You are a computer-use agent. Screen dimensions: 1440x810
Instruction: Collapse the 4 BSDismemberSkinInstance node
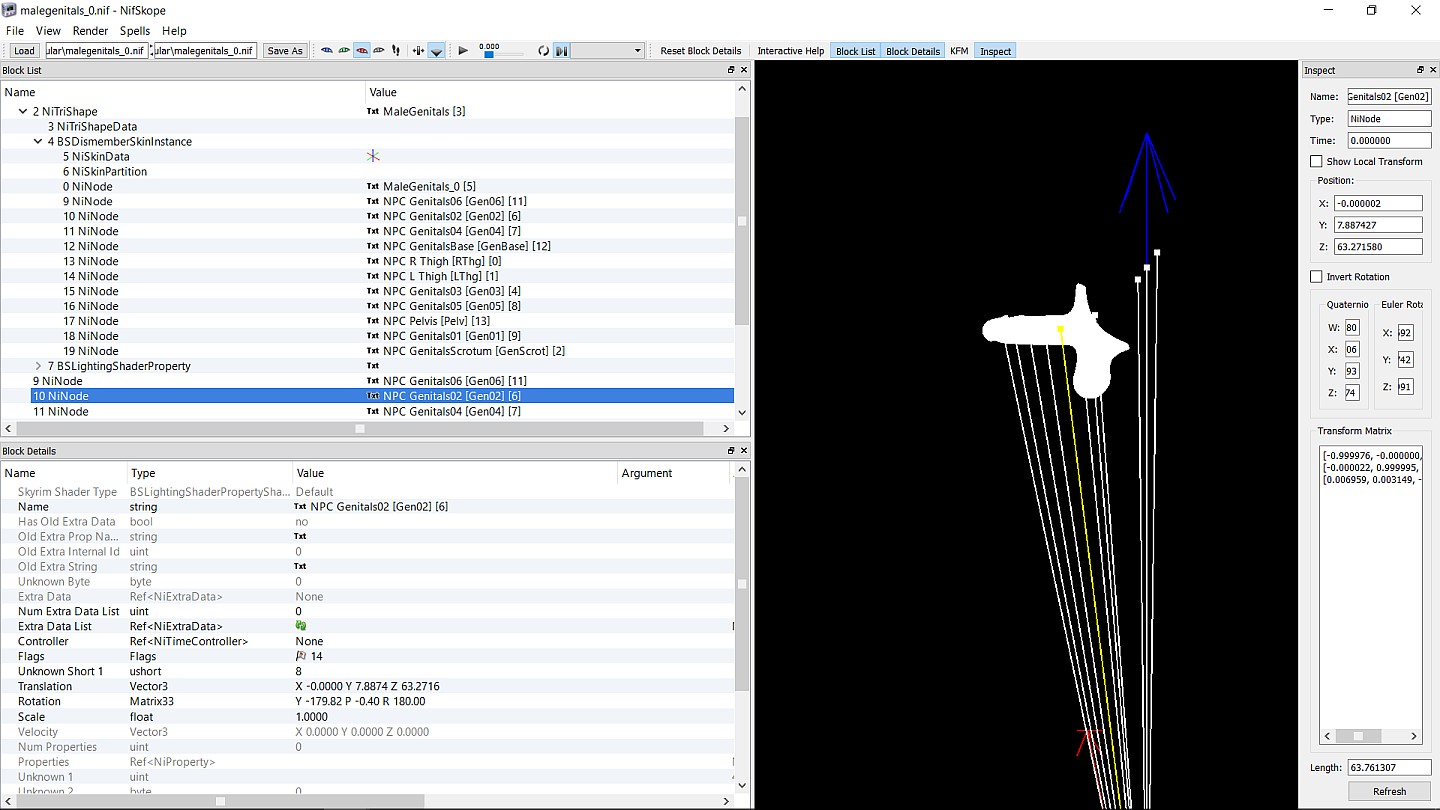(x=38, y=142)
